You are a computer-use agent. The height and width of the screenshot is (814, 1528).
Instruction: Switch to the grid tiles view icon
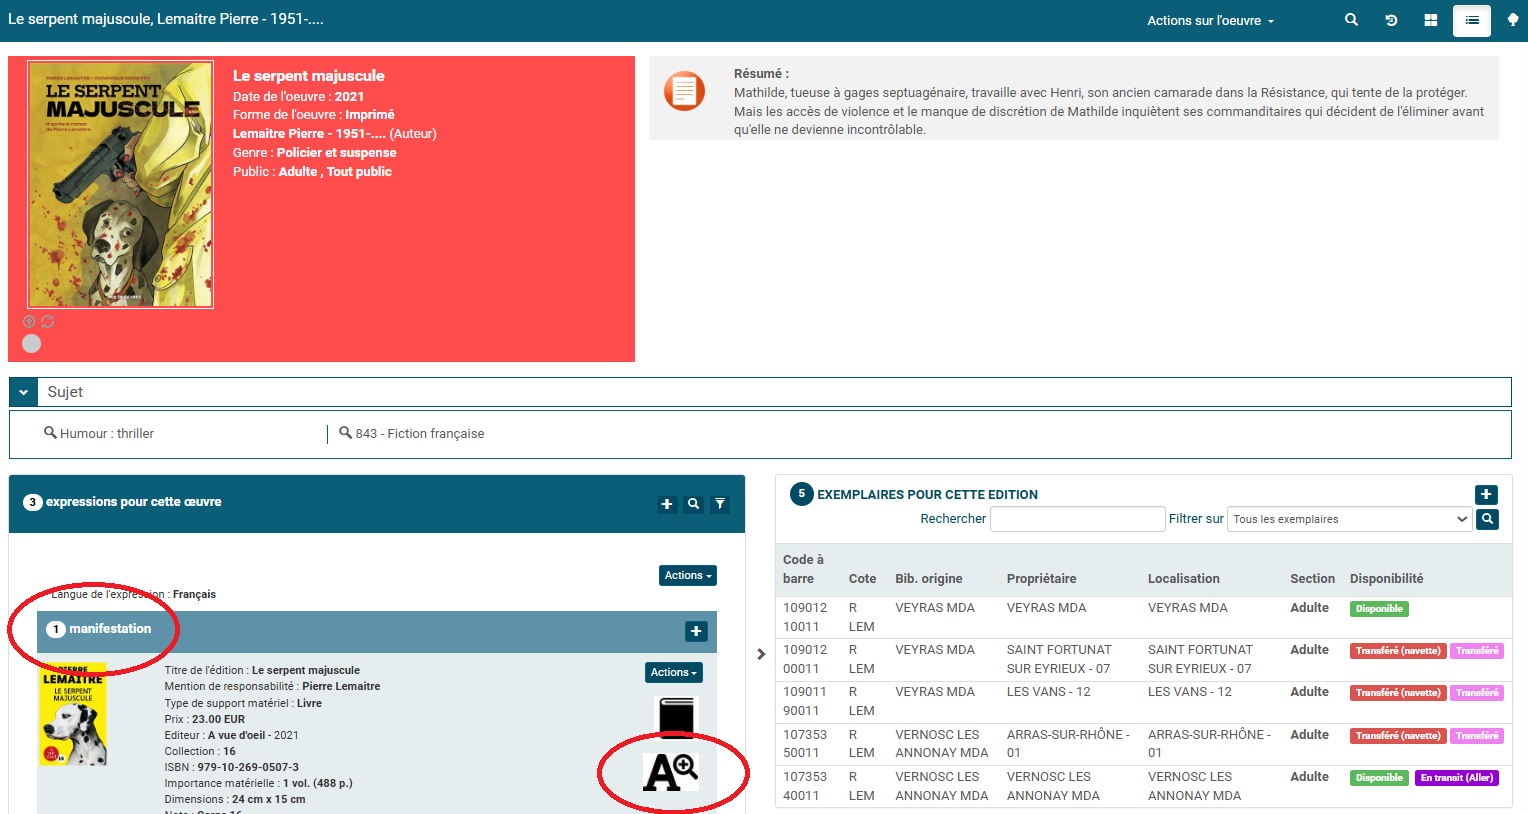pyautogui.click(x=1431, y=20)
